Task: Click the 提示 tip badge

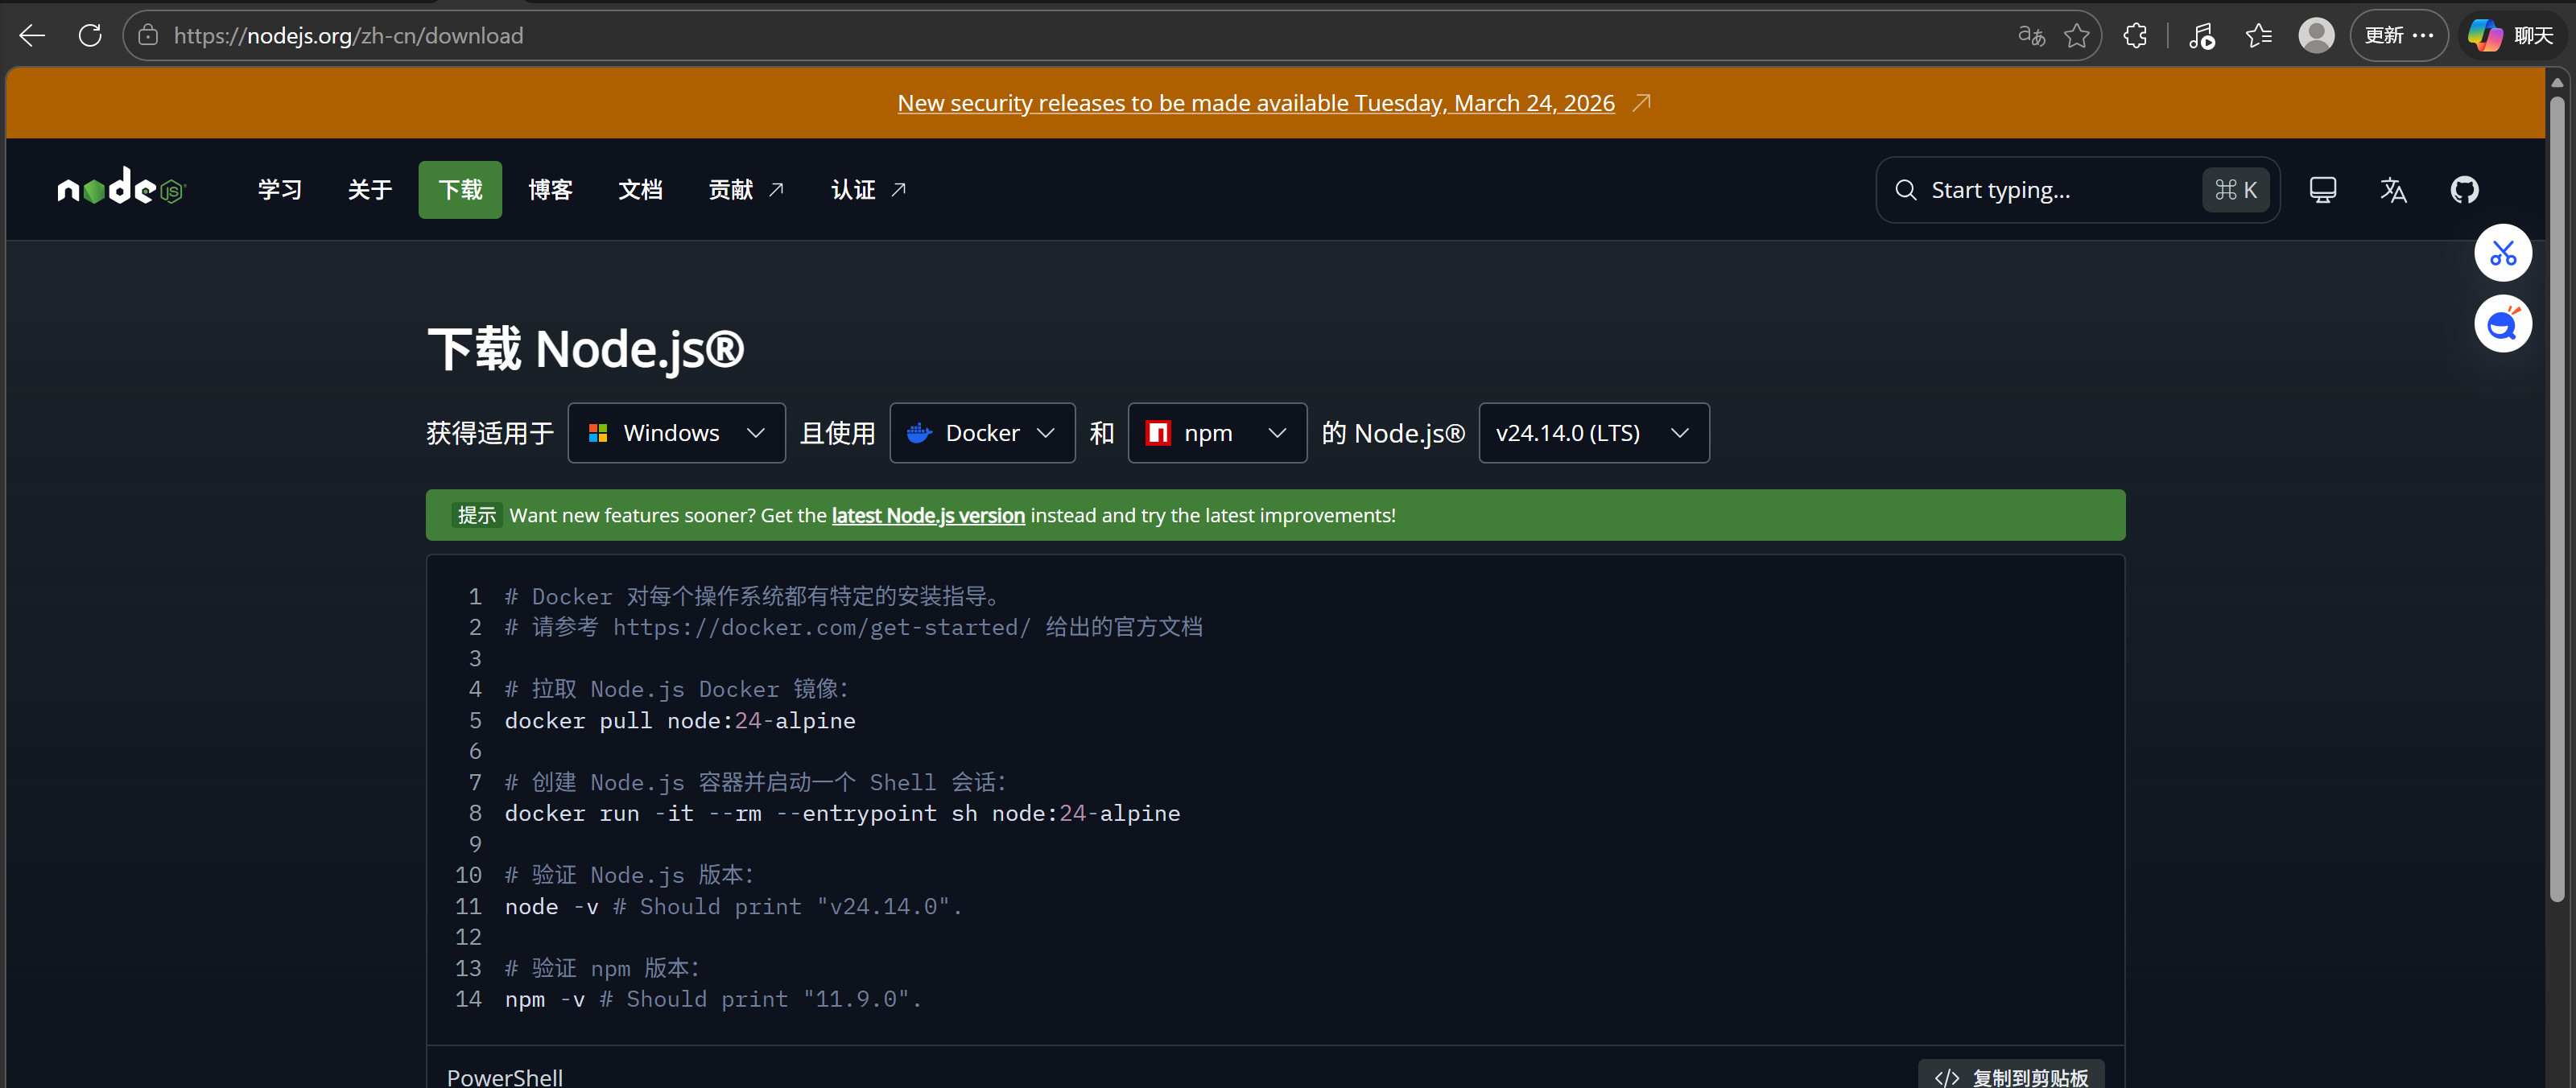Action: (476, 515)
